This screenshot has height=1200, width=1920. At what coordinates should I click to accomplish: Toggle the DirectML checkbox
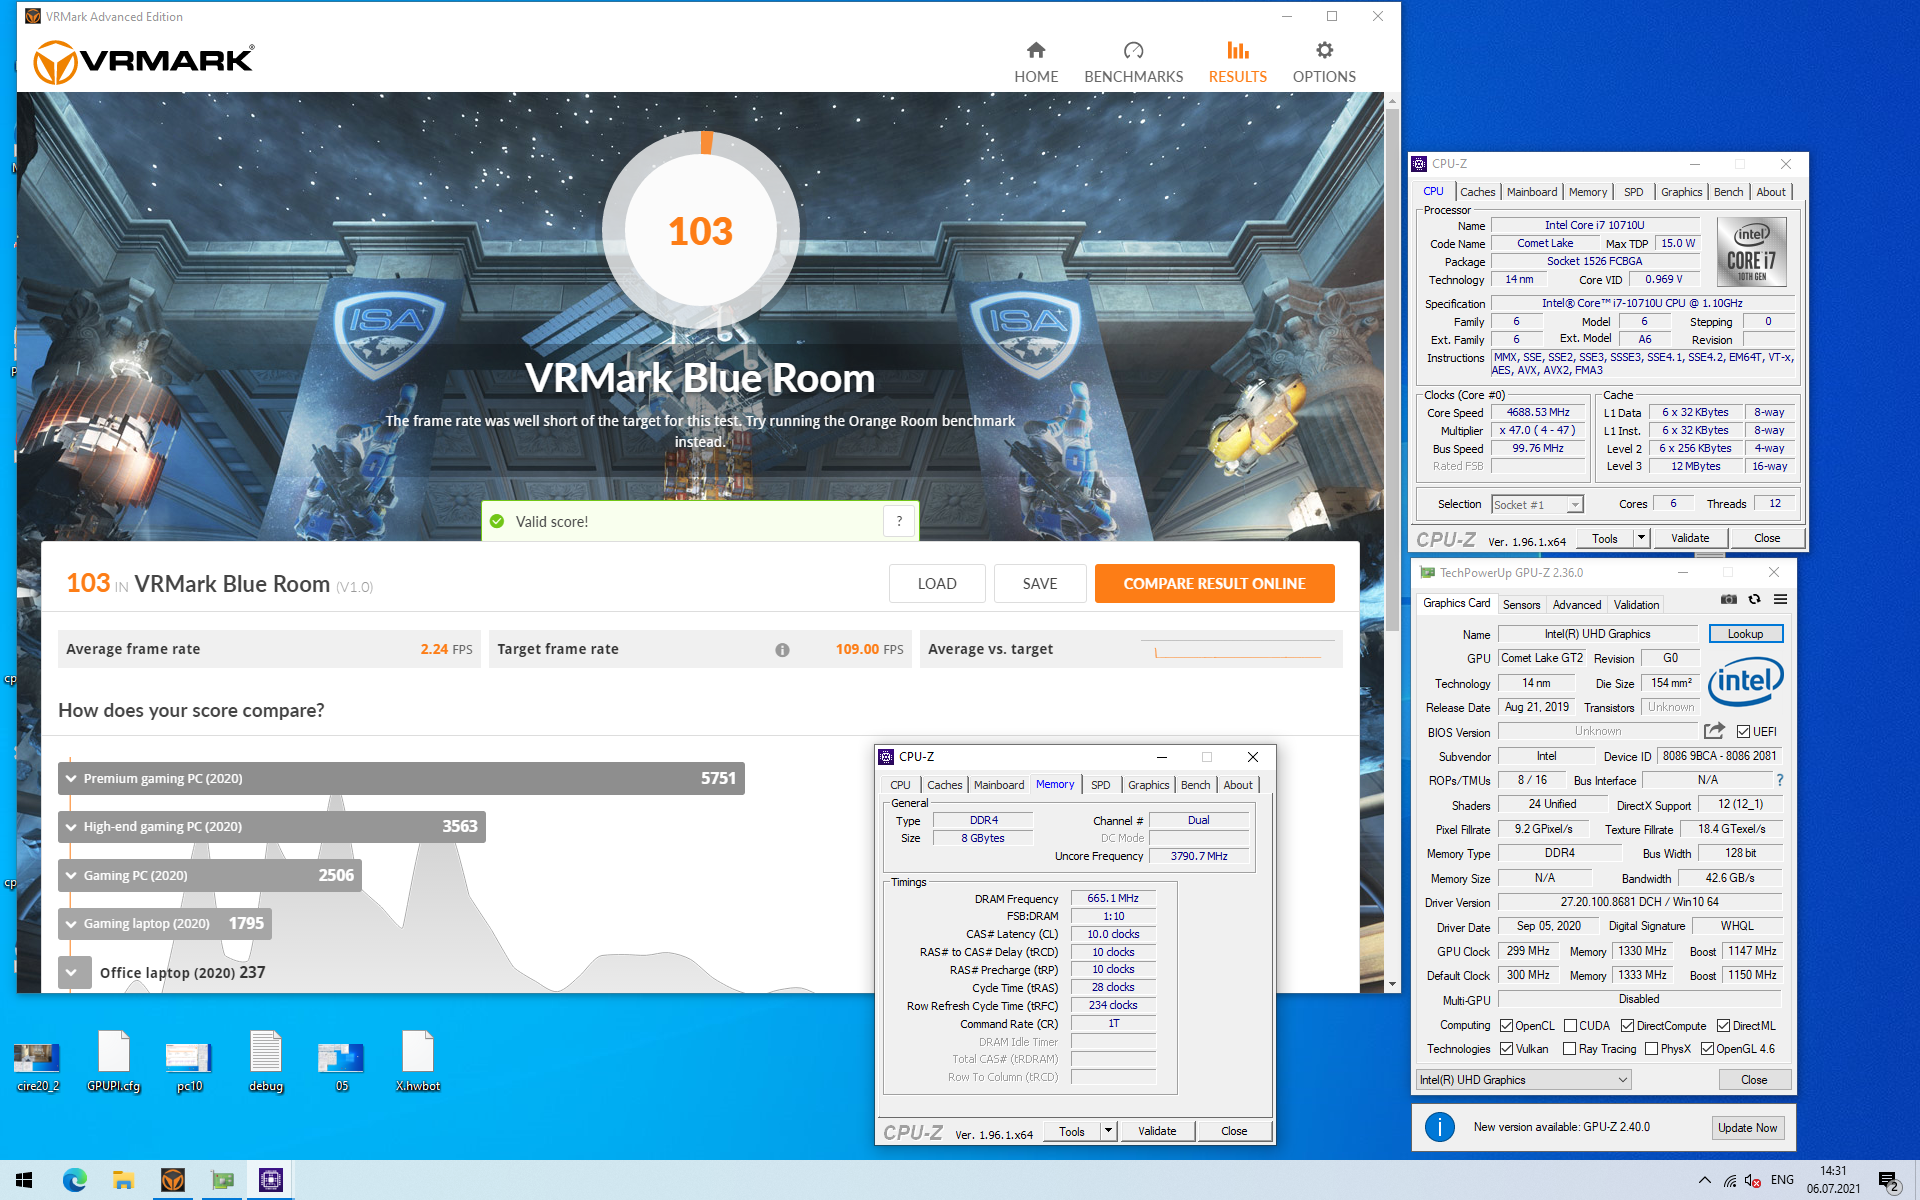(1723, 1025)
